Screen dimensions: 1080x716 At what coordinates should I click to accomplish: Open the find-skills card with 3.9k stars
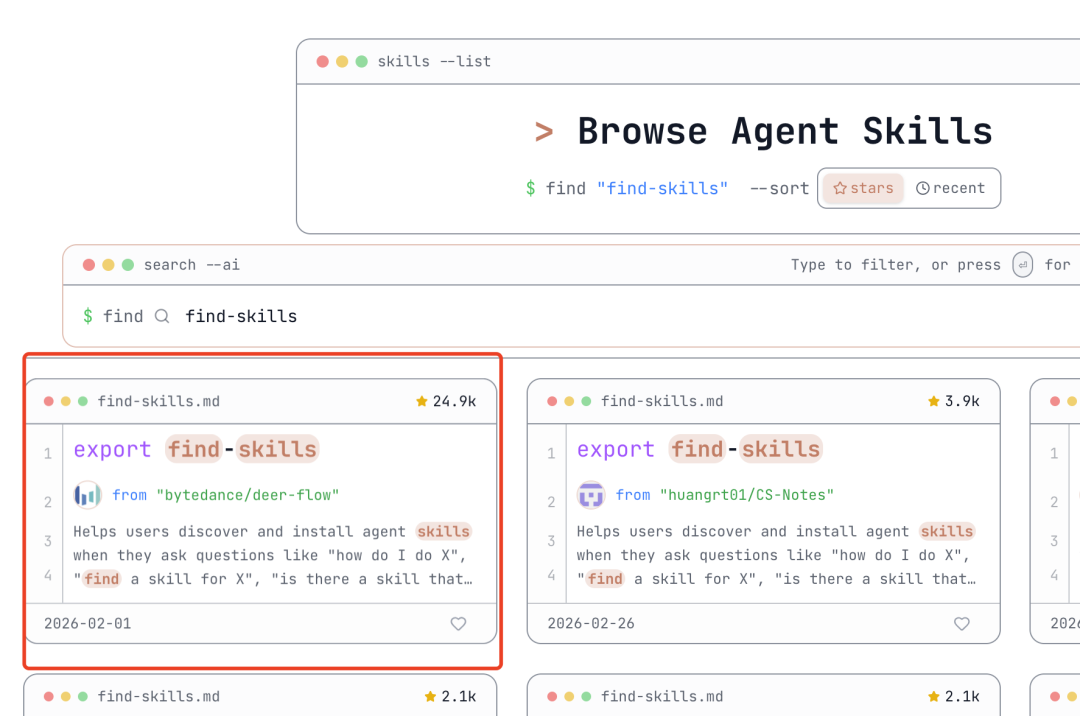(764, 511)
